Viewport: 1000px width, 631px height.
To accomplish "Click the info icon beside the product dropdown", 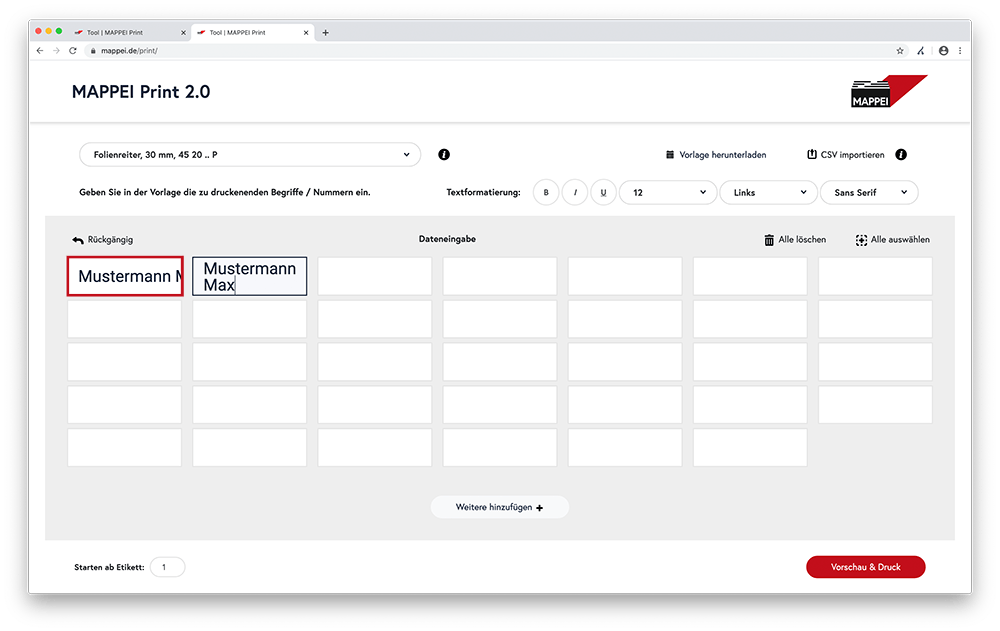I will click(444, 155).
